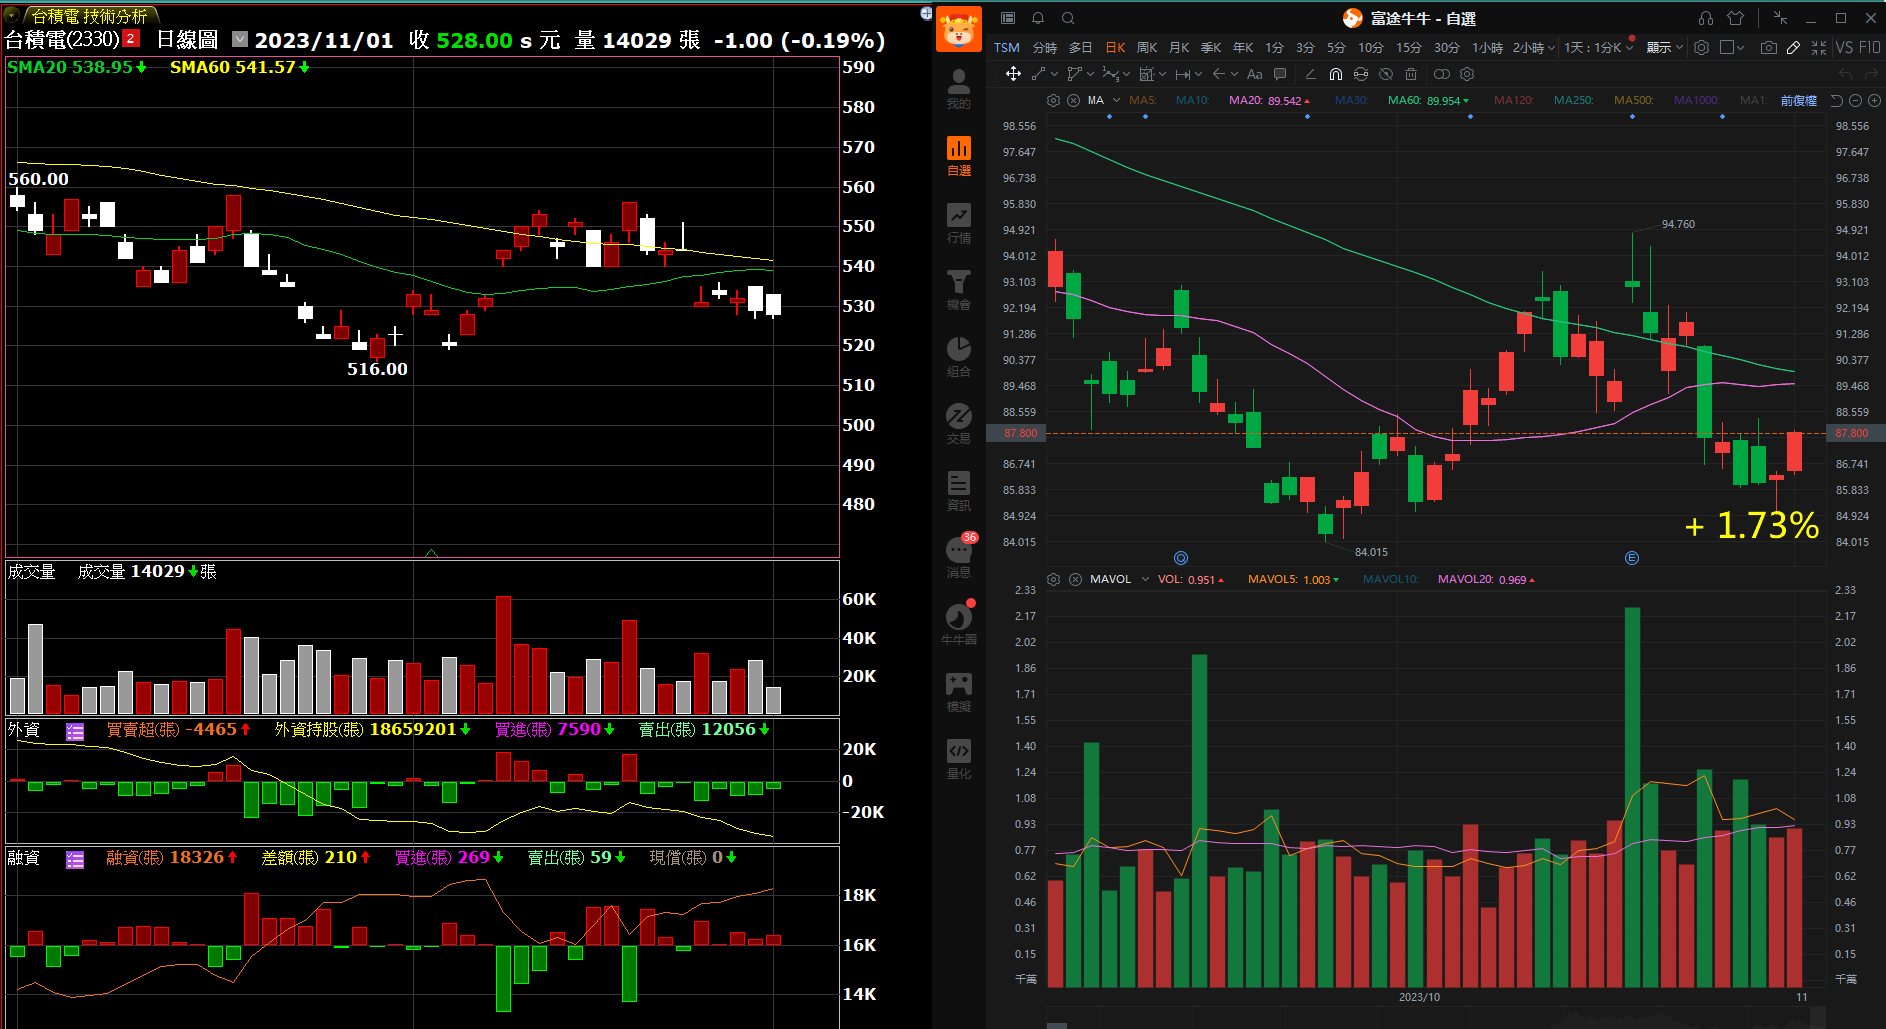This screenshot has width=1886, height=1029.
Task: Click the bell notifications icon in Futu
Action: tap(1038, 18)
